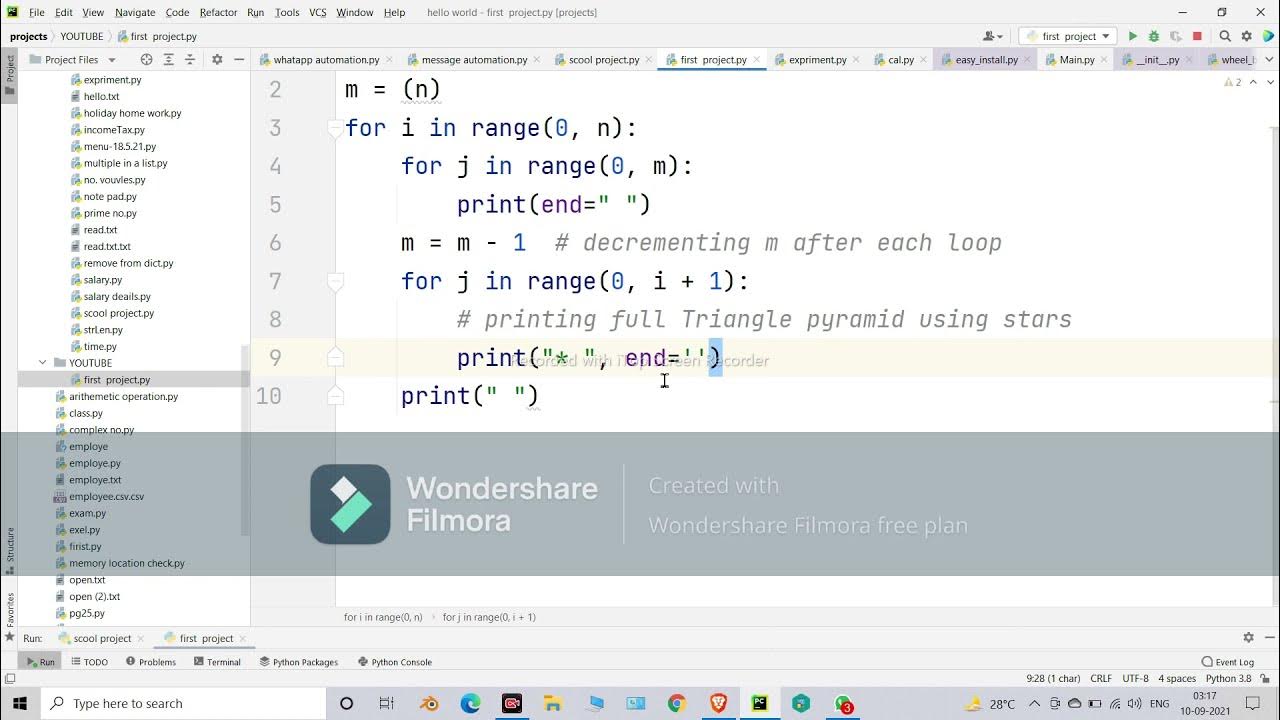1280x720 pixels.
Task: Open the warnings indicator showing 2
Action: point(1232,82)
